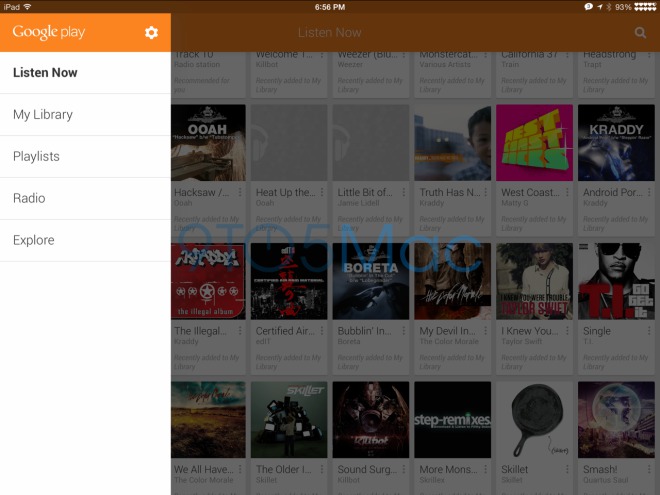The height and width of the screenshot is (495, 660).
Task: Show options for The Older I... album
Action: pos(322,469)
